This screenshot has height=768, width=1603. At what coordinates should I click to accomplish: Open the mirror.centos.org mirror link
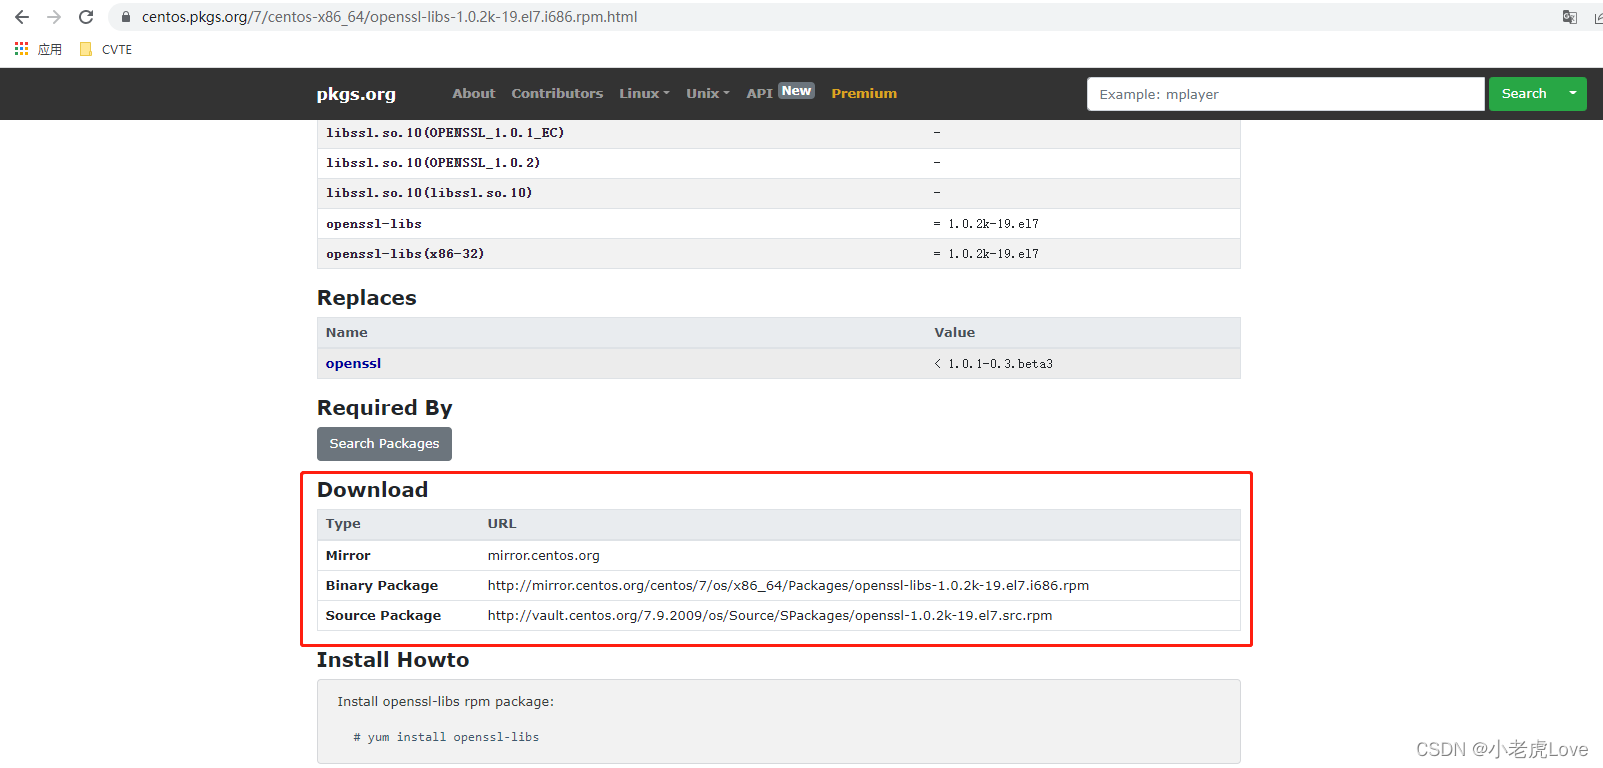543,556
